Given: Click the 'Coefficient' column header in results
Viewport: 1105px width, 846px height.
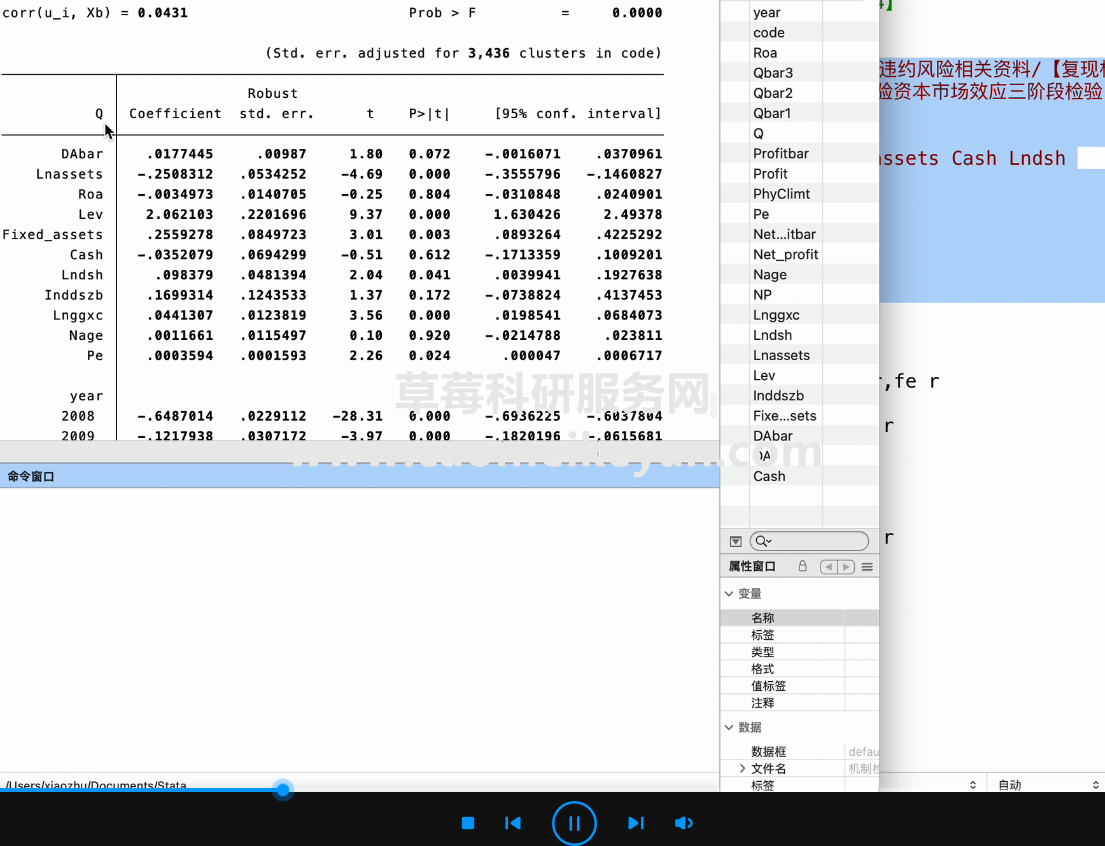Looking at the screenshot, I should 175,114.
